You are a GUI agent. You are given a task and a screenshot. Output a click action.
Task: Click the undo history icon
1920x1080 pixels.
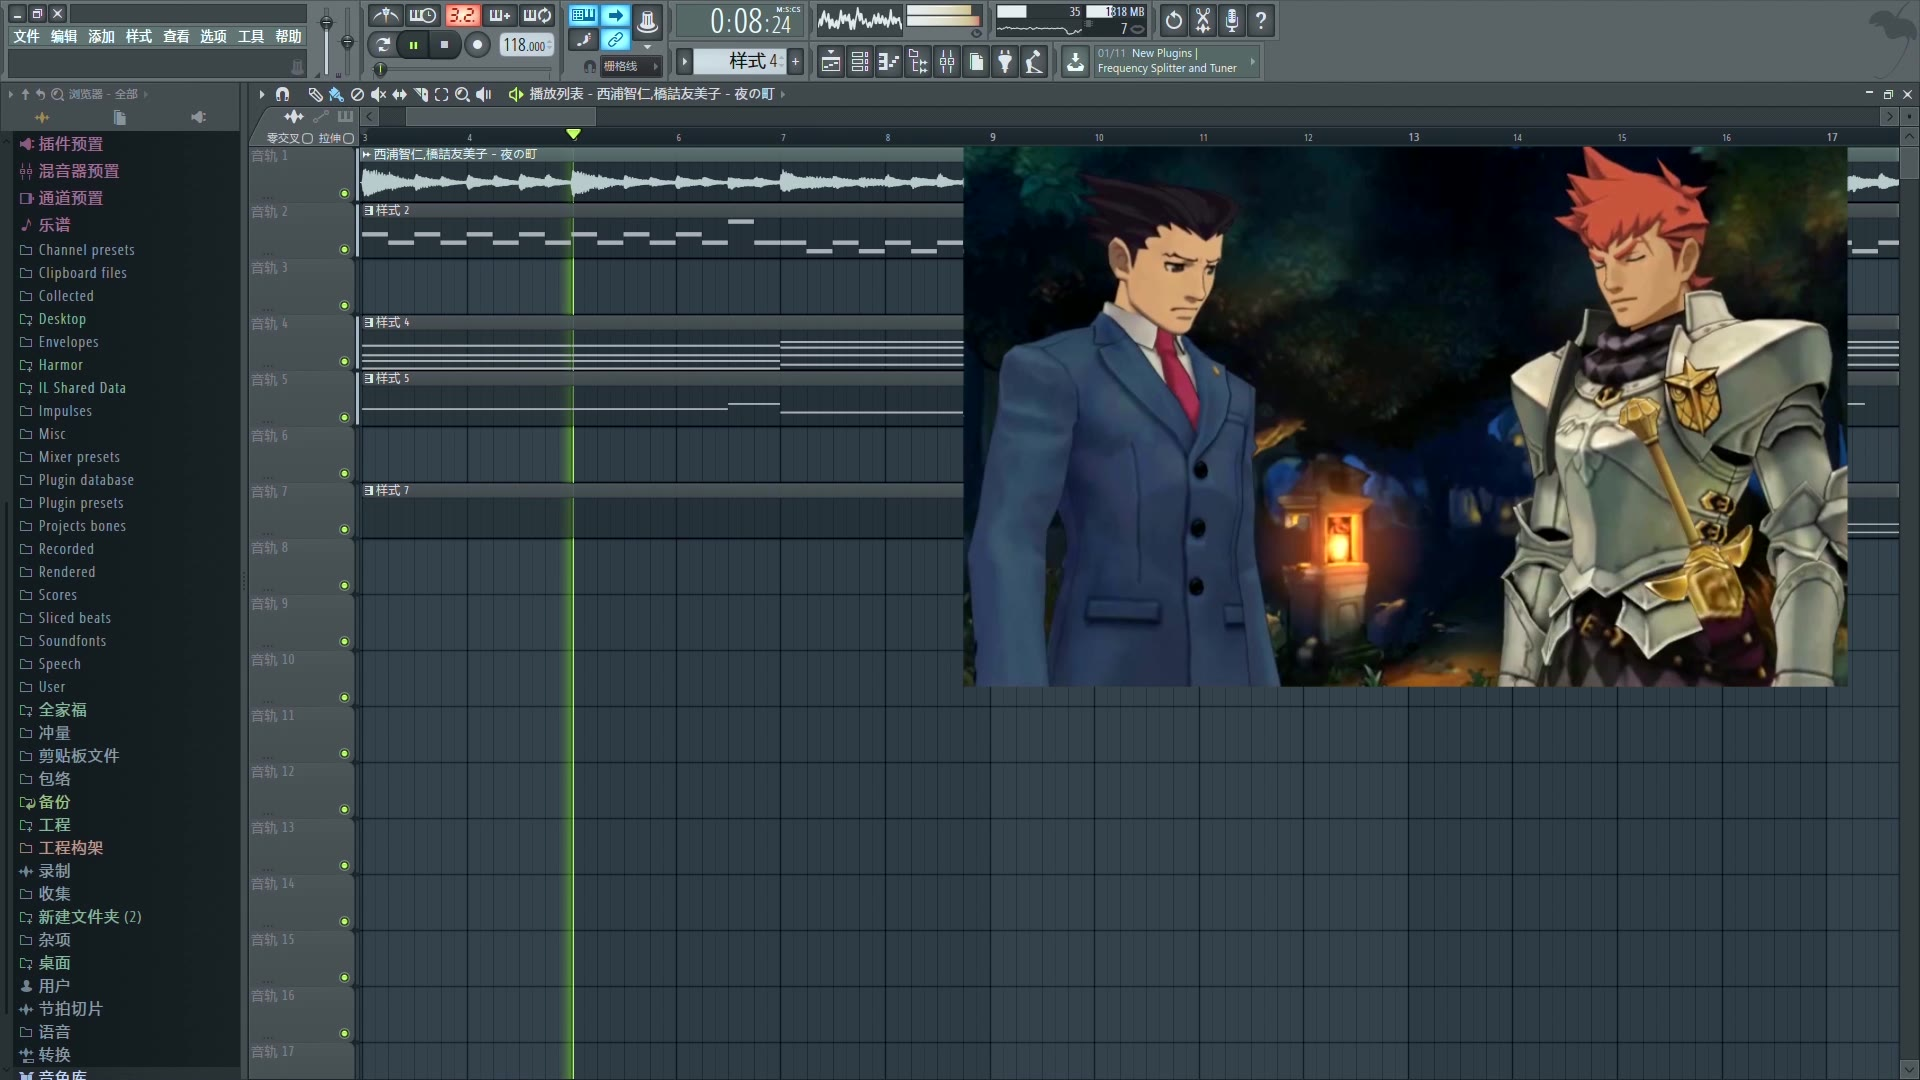(x=1174, y=20)
